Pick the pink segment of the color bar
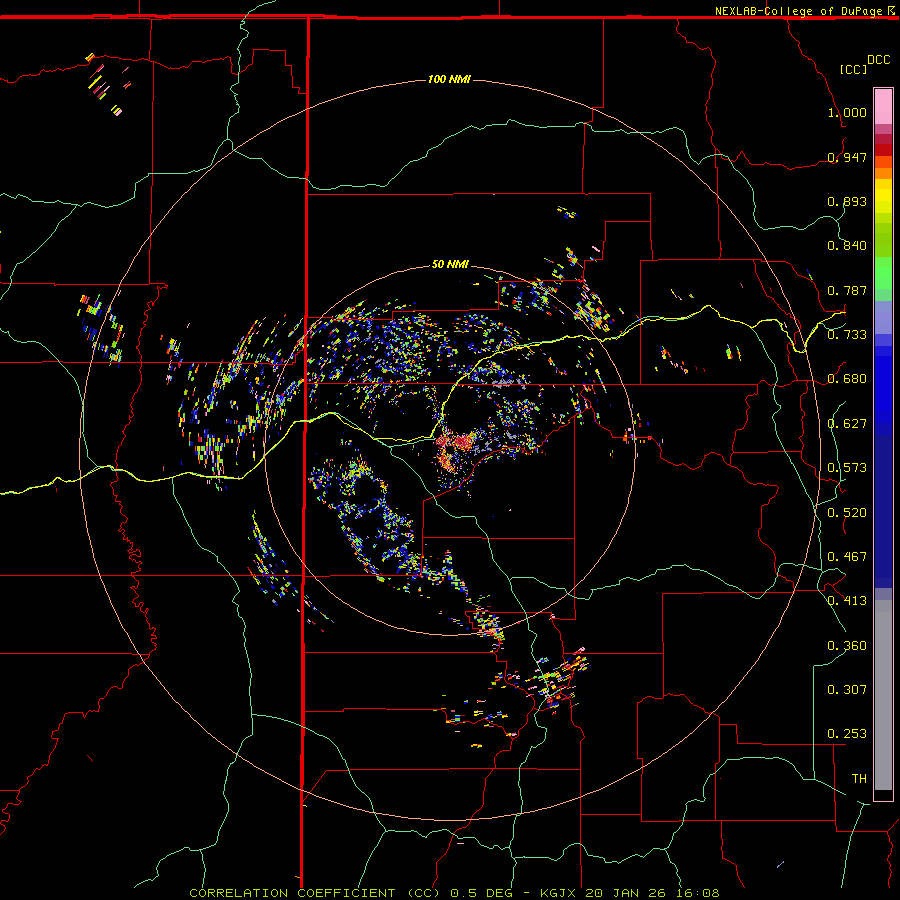Image resolution: width=900 pixels, height=900 pixels. tap(883, 107)
